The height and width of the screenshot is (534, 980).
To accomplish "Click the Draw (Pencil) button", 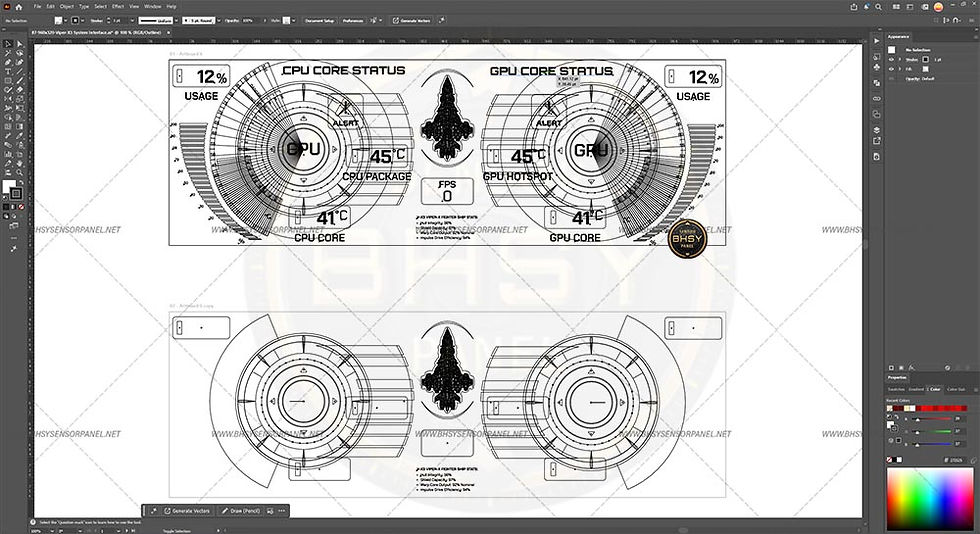I will tap(241, 511).
